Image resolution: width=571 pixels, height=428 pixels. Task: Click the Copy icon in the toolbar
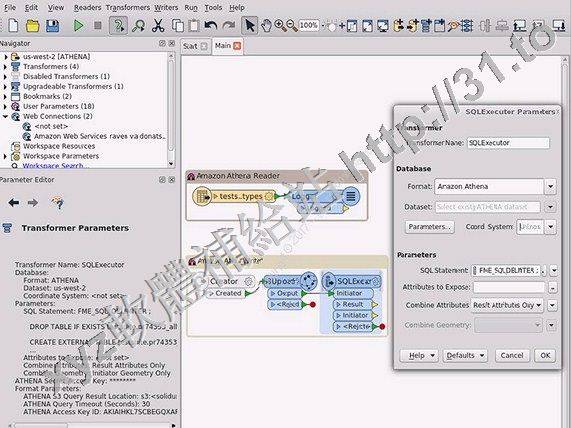tap(177, 26)
